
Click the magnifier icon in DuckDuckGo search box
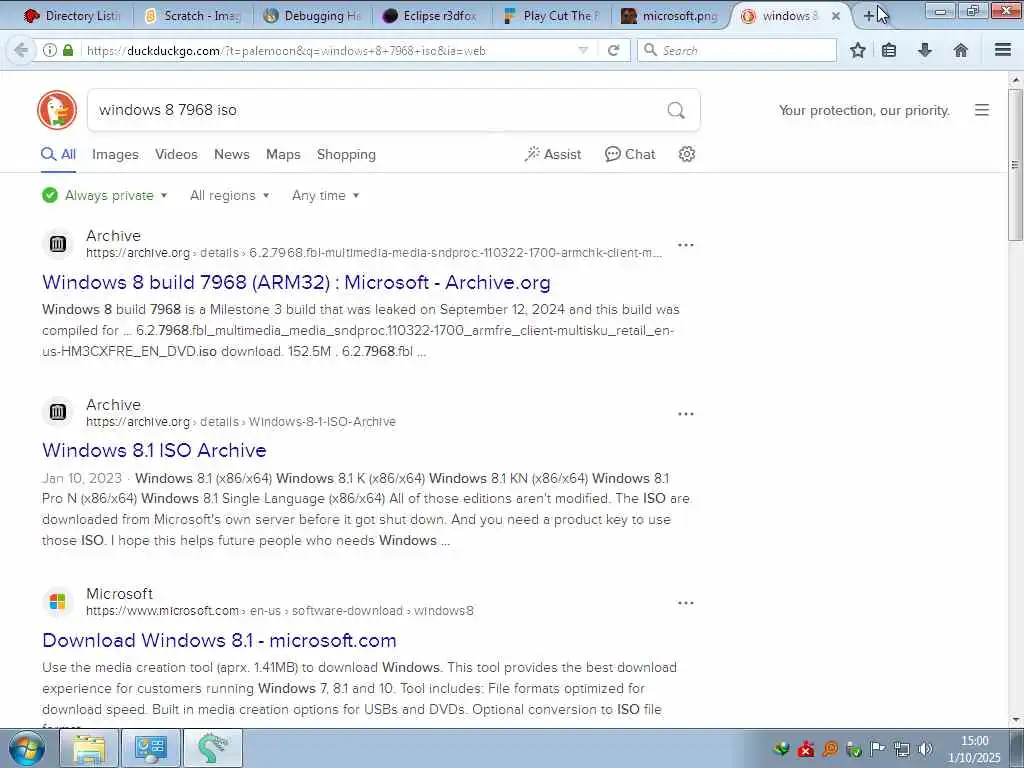click(676, 110)
